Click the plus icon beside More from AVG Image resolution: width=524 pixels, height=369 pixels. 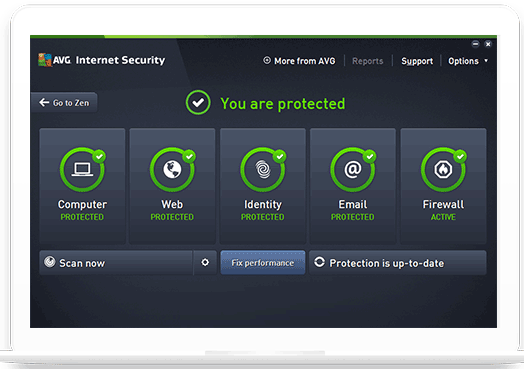pos(267,60)
